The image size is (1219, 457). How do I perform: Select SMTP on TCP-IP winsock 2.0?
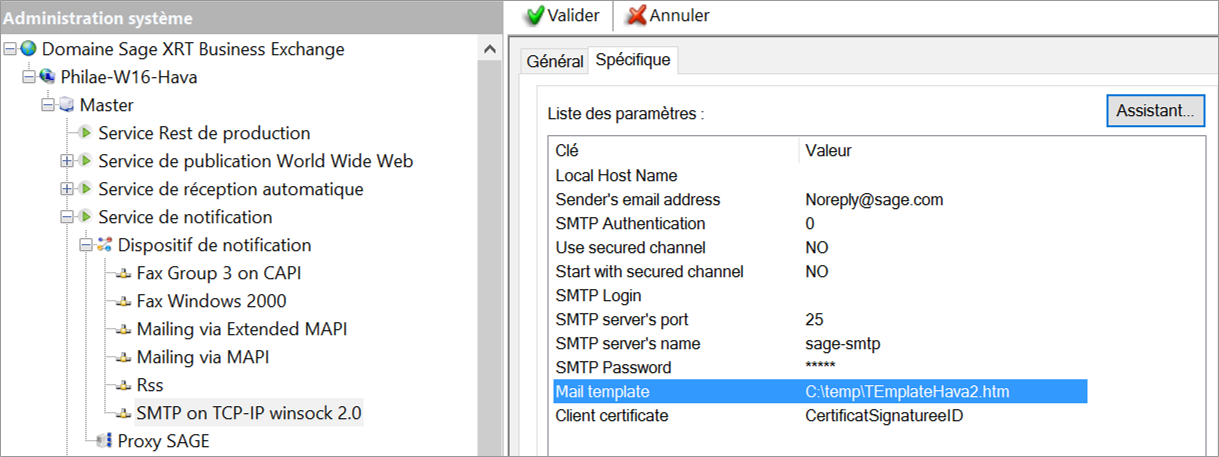point(249,413)
